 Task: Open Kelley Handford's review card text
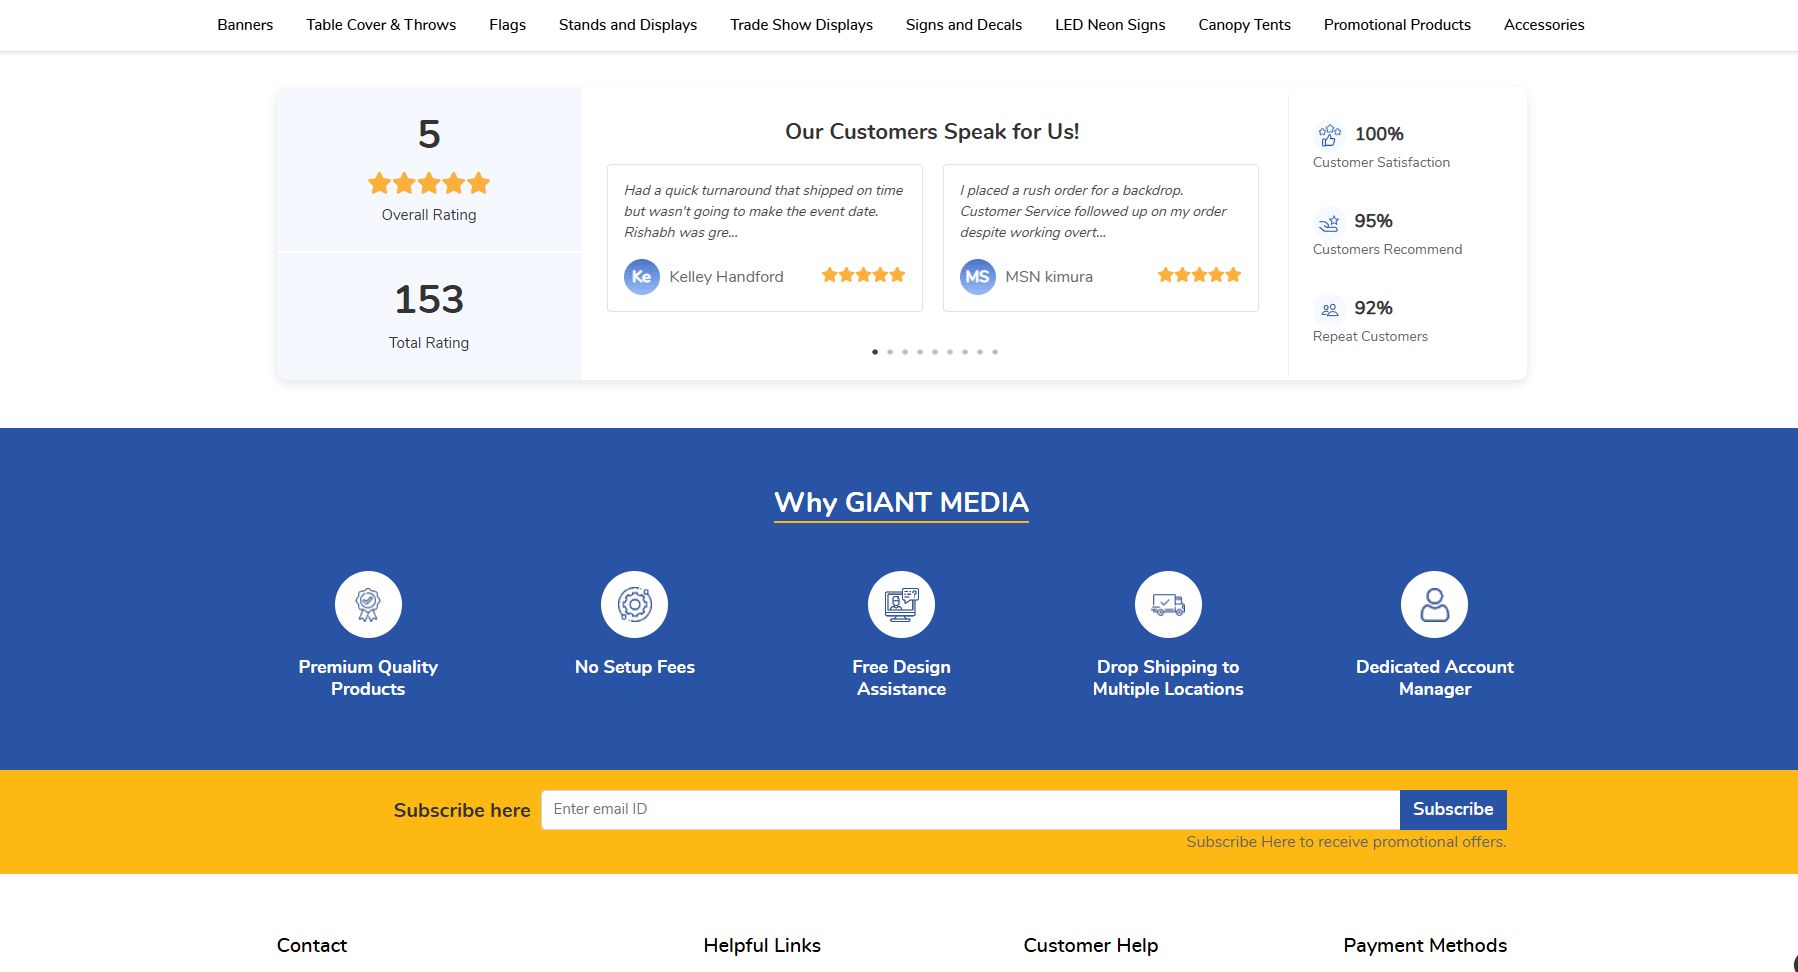(764, 211)
